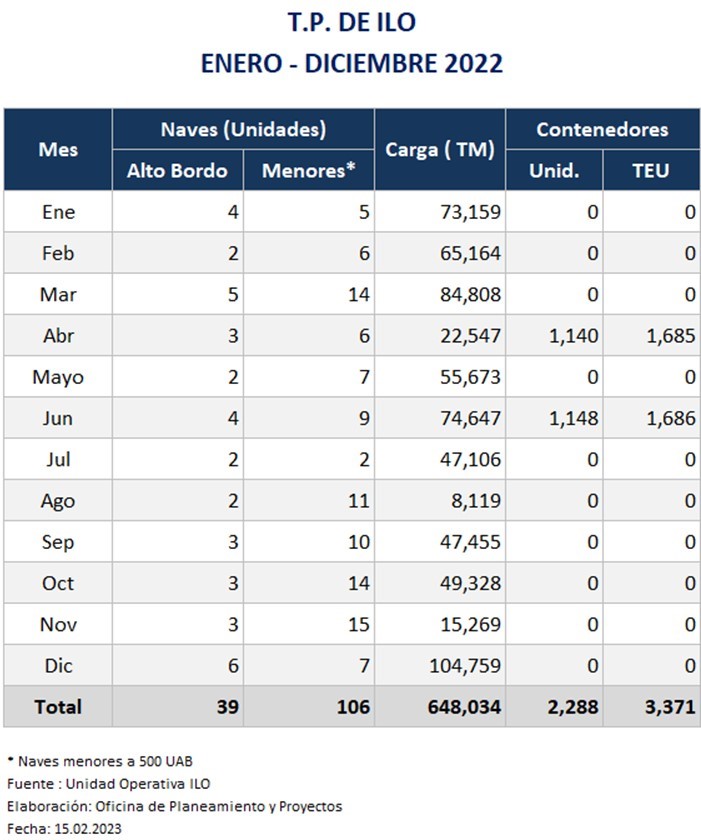
Task: Click the Ene row label
Action: [x=58, y=212]
